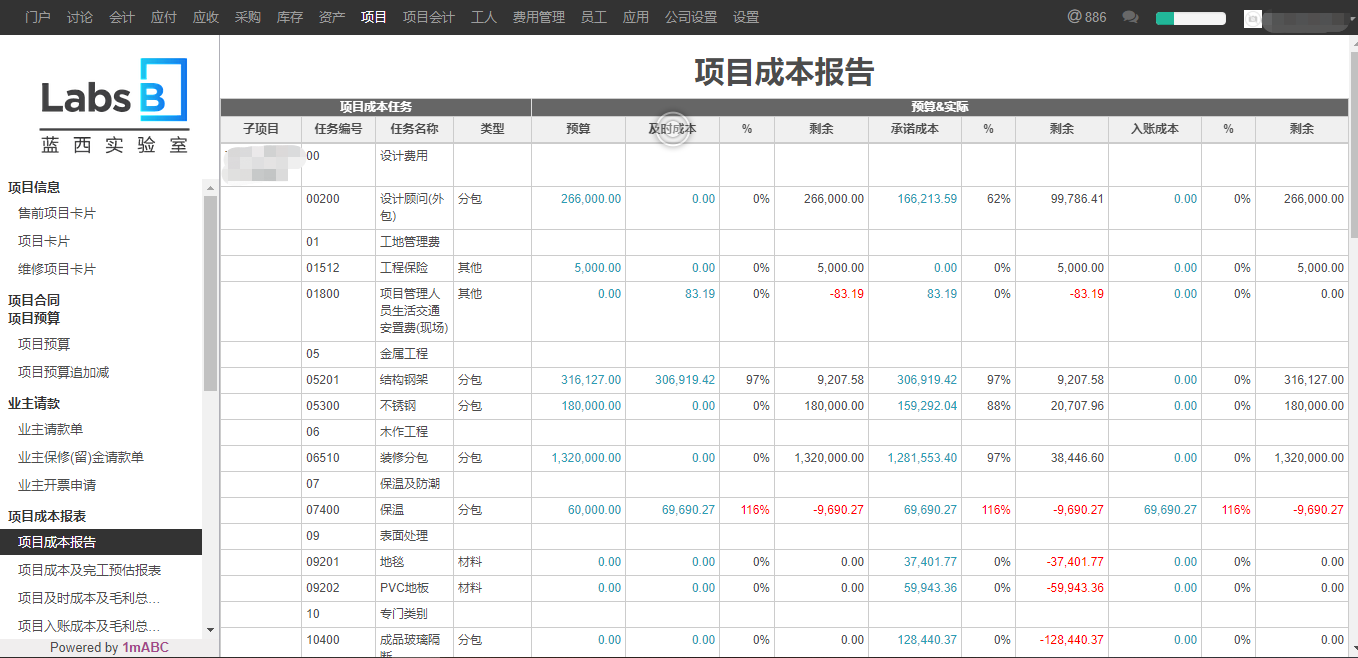Click budget amount 266,000.00 for 设计顾问
The height and width of the screenshot is (658, 1358).
pos(591,199)
